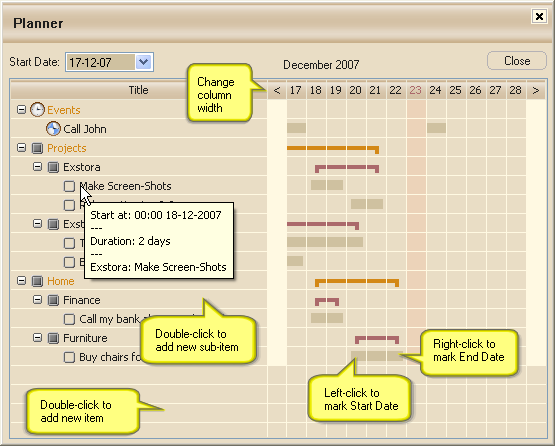Select day 20 column header
Image resolution: width=555 pixels, height=446 pixels.
[356, 90]
